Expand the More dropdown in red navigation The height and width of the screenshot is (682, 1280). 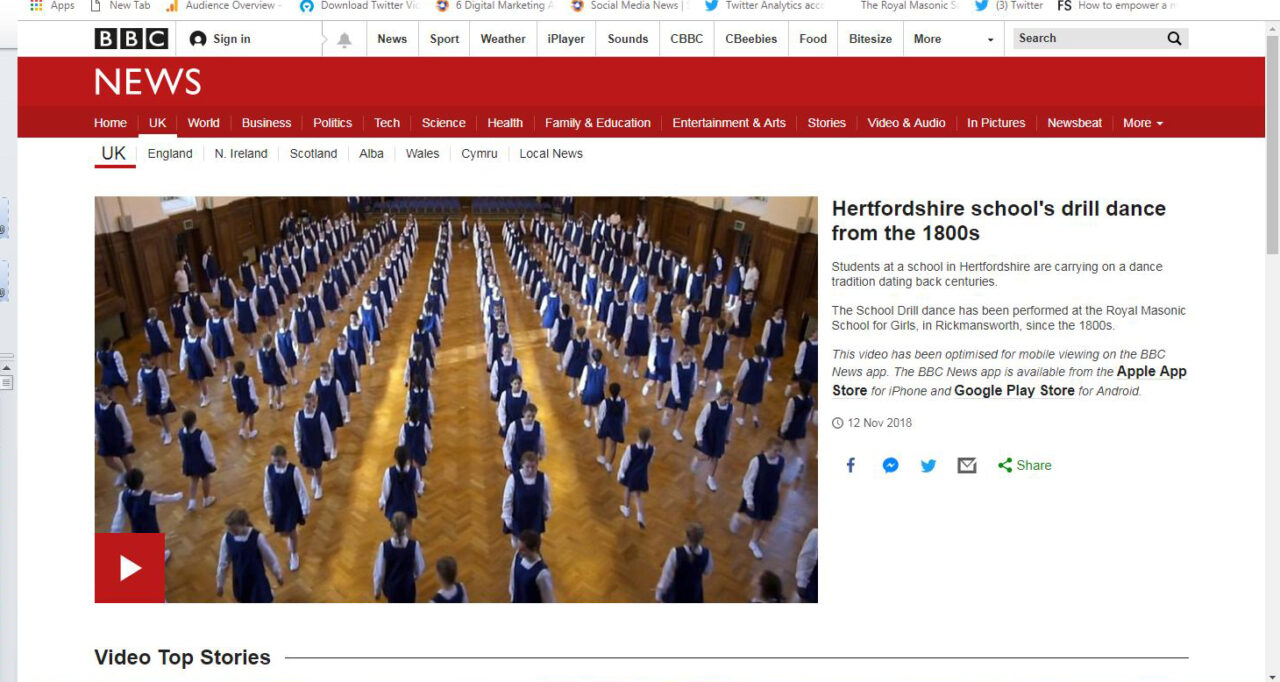pos(1141,123)
